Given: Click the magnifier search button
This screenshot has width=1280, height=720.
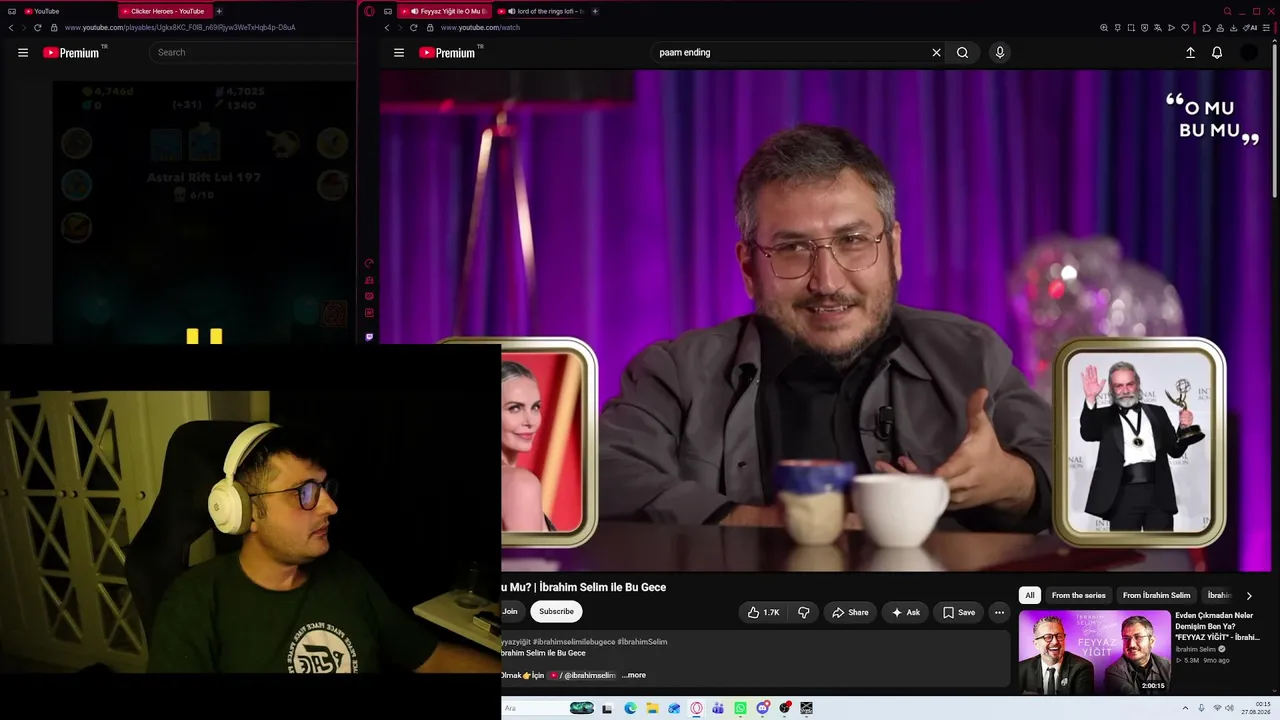Looking at the screenshot, I should click(962, 53).
